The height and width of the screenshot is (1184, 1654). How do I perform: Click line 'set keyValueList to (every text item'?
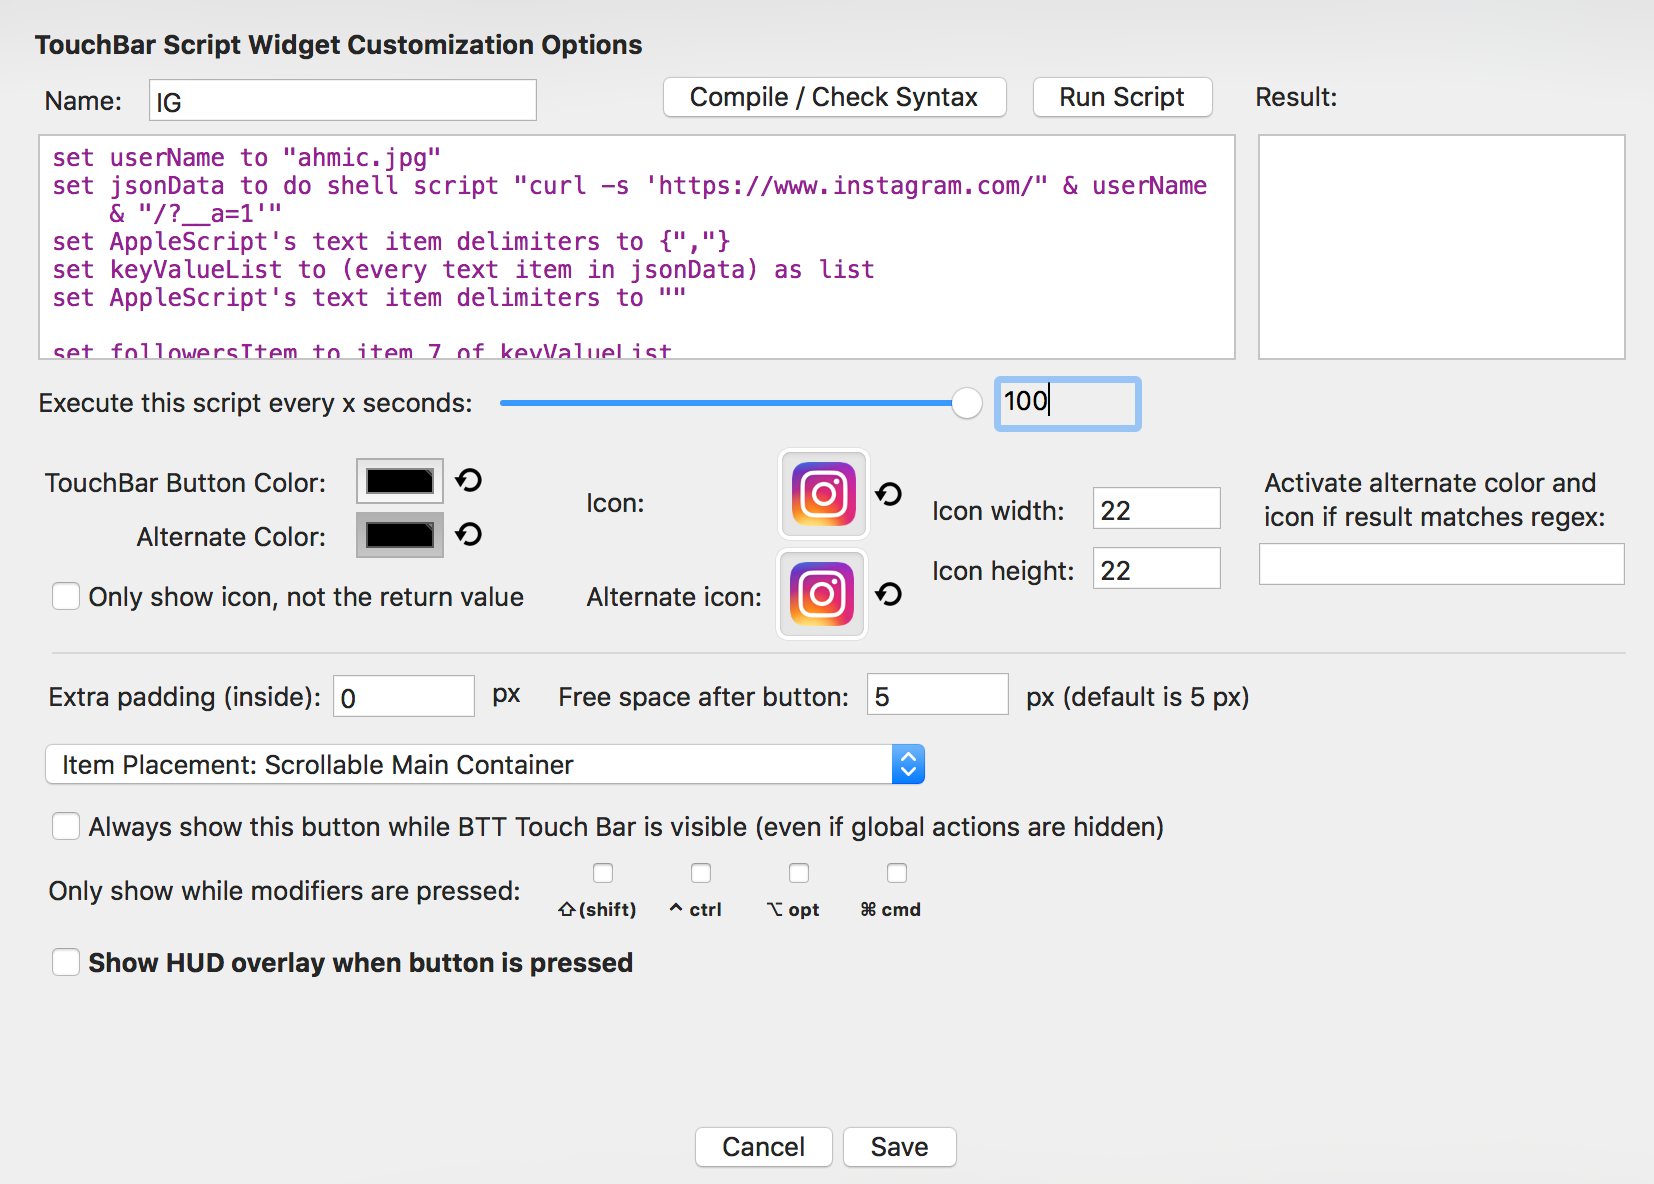463,269
